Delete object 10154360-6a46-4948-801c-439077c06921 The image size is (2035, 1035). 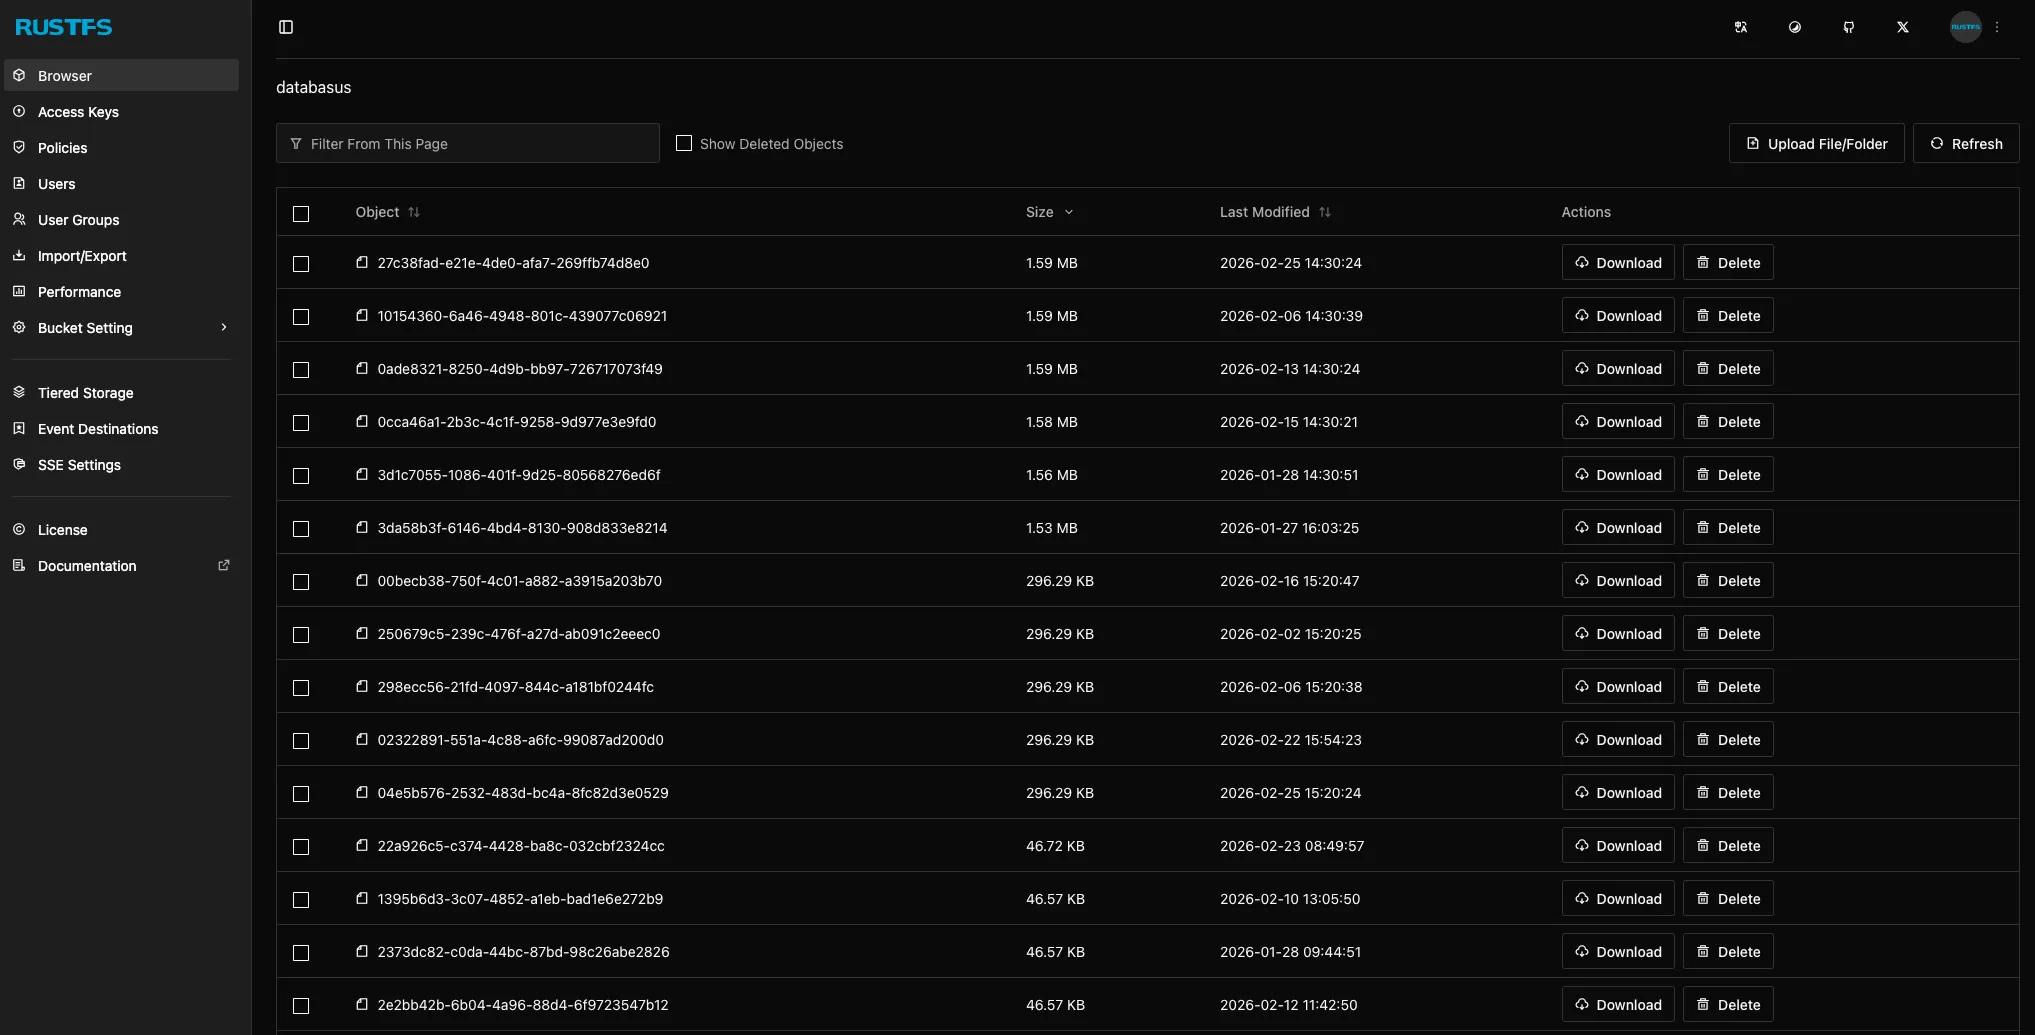point(1728,316)
